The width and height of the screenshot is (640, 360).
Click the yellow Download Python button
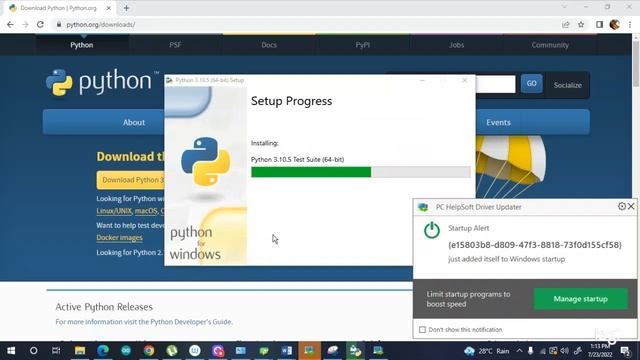tap(131, 180)
